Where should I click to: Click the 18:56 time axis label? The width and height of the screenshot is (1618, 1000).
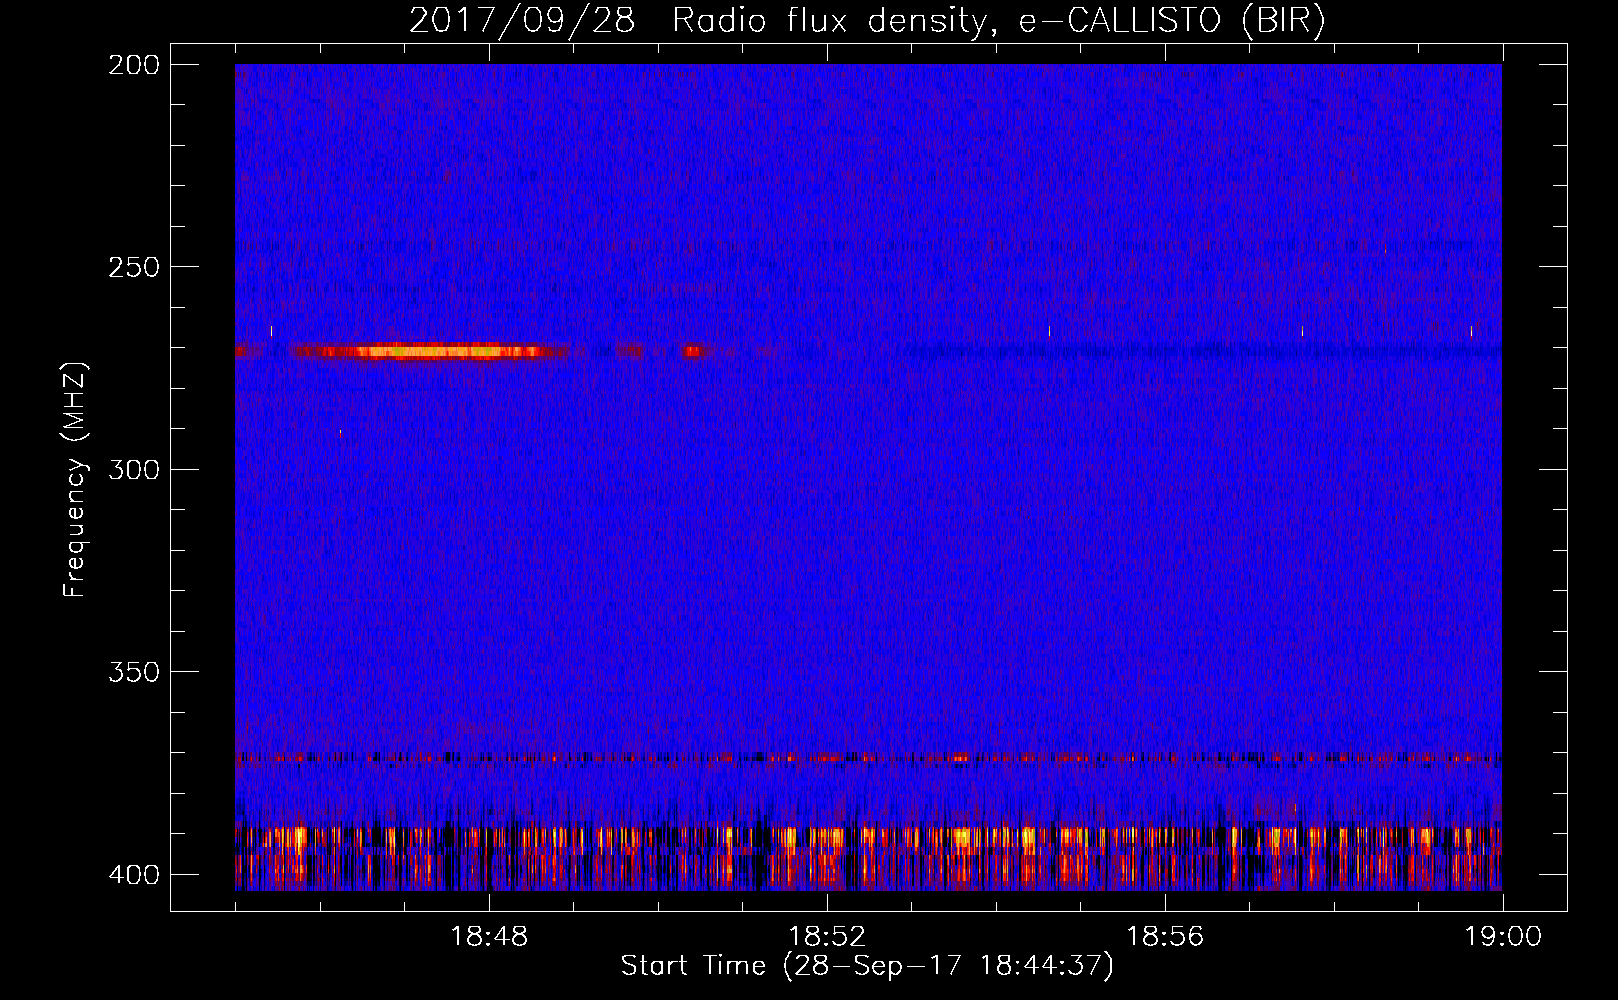click(1165, 937)
